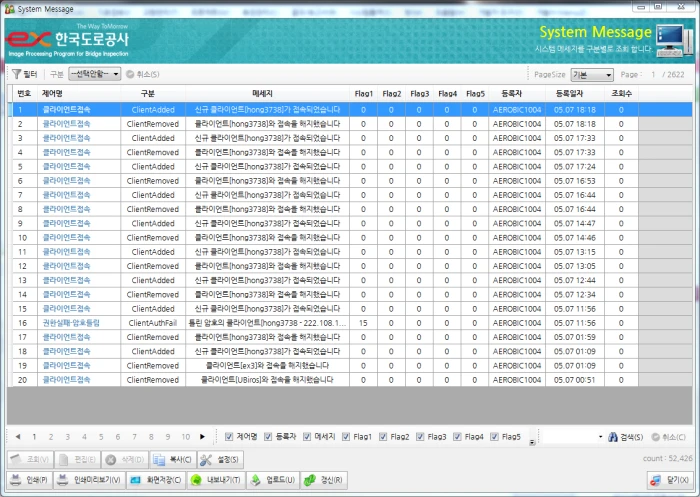Open the search text dropdown arrow
Viewport: 700px width, 497px height.
coord(600,437)
